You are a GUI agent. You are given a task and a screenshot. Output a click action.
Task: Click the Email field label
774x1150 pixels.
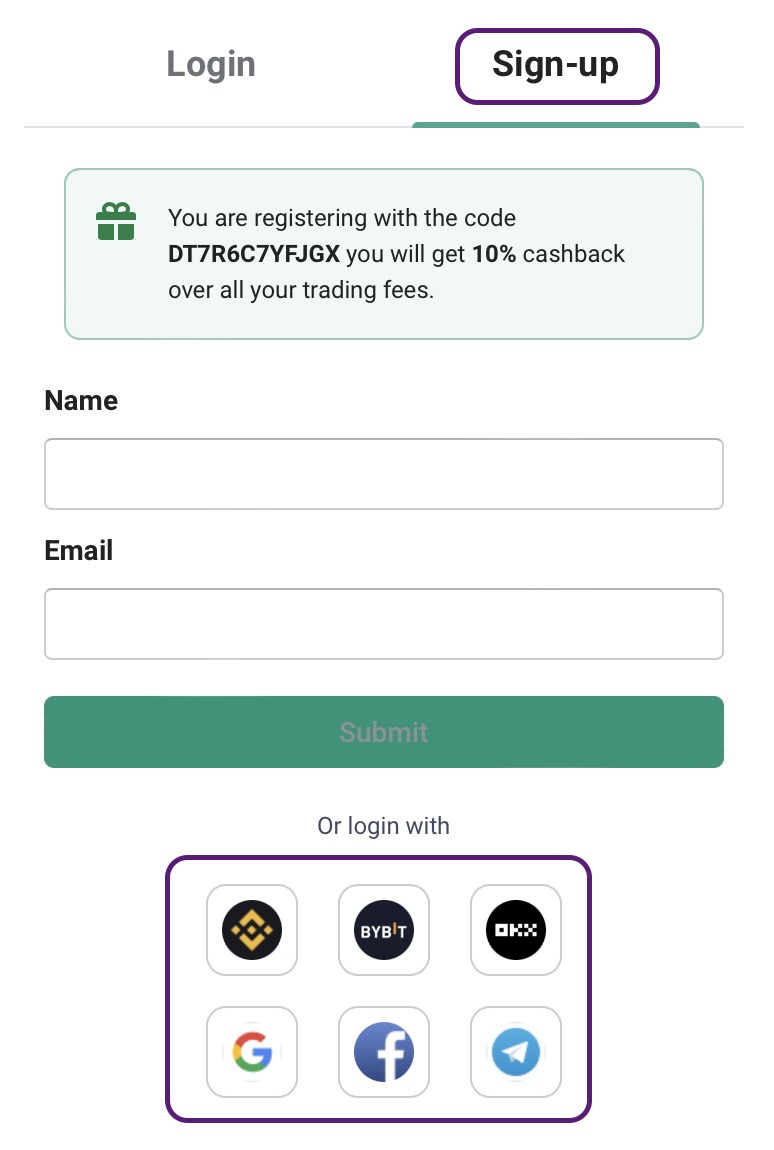pyautogui.click(x=79, y=551)
